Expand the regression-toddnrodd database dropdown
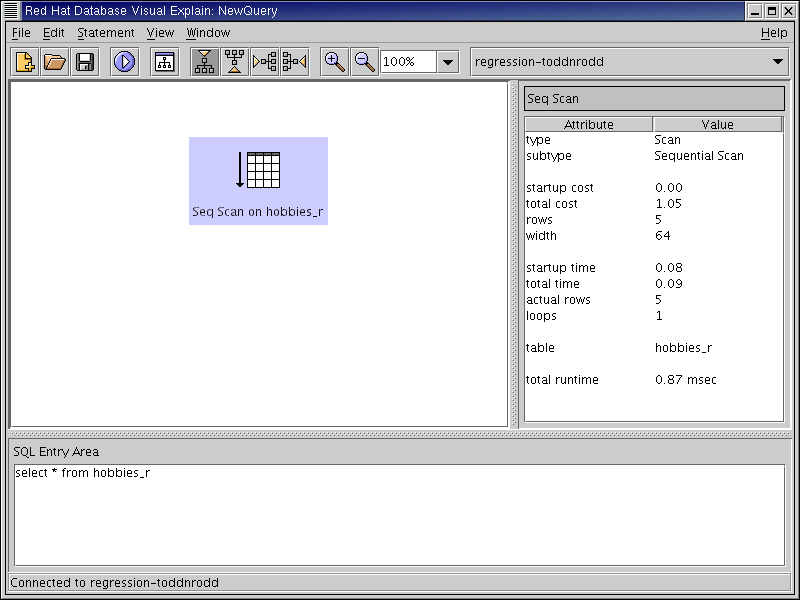 click(x=778, y=62)
